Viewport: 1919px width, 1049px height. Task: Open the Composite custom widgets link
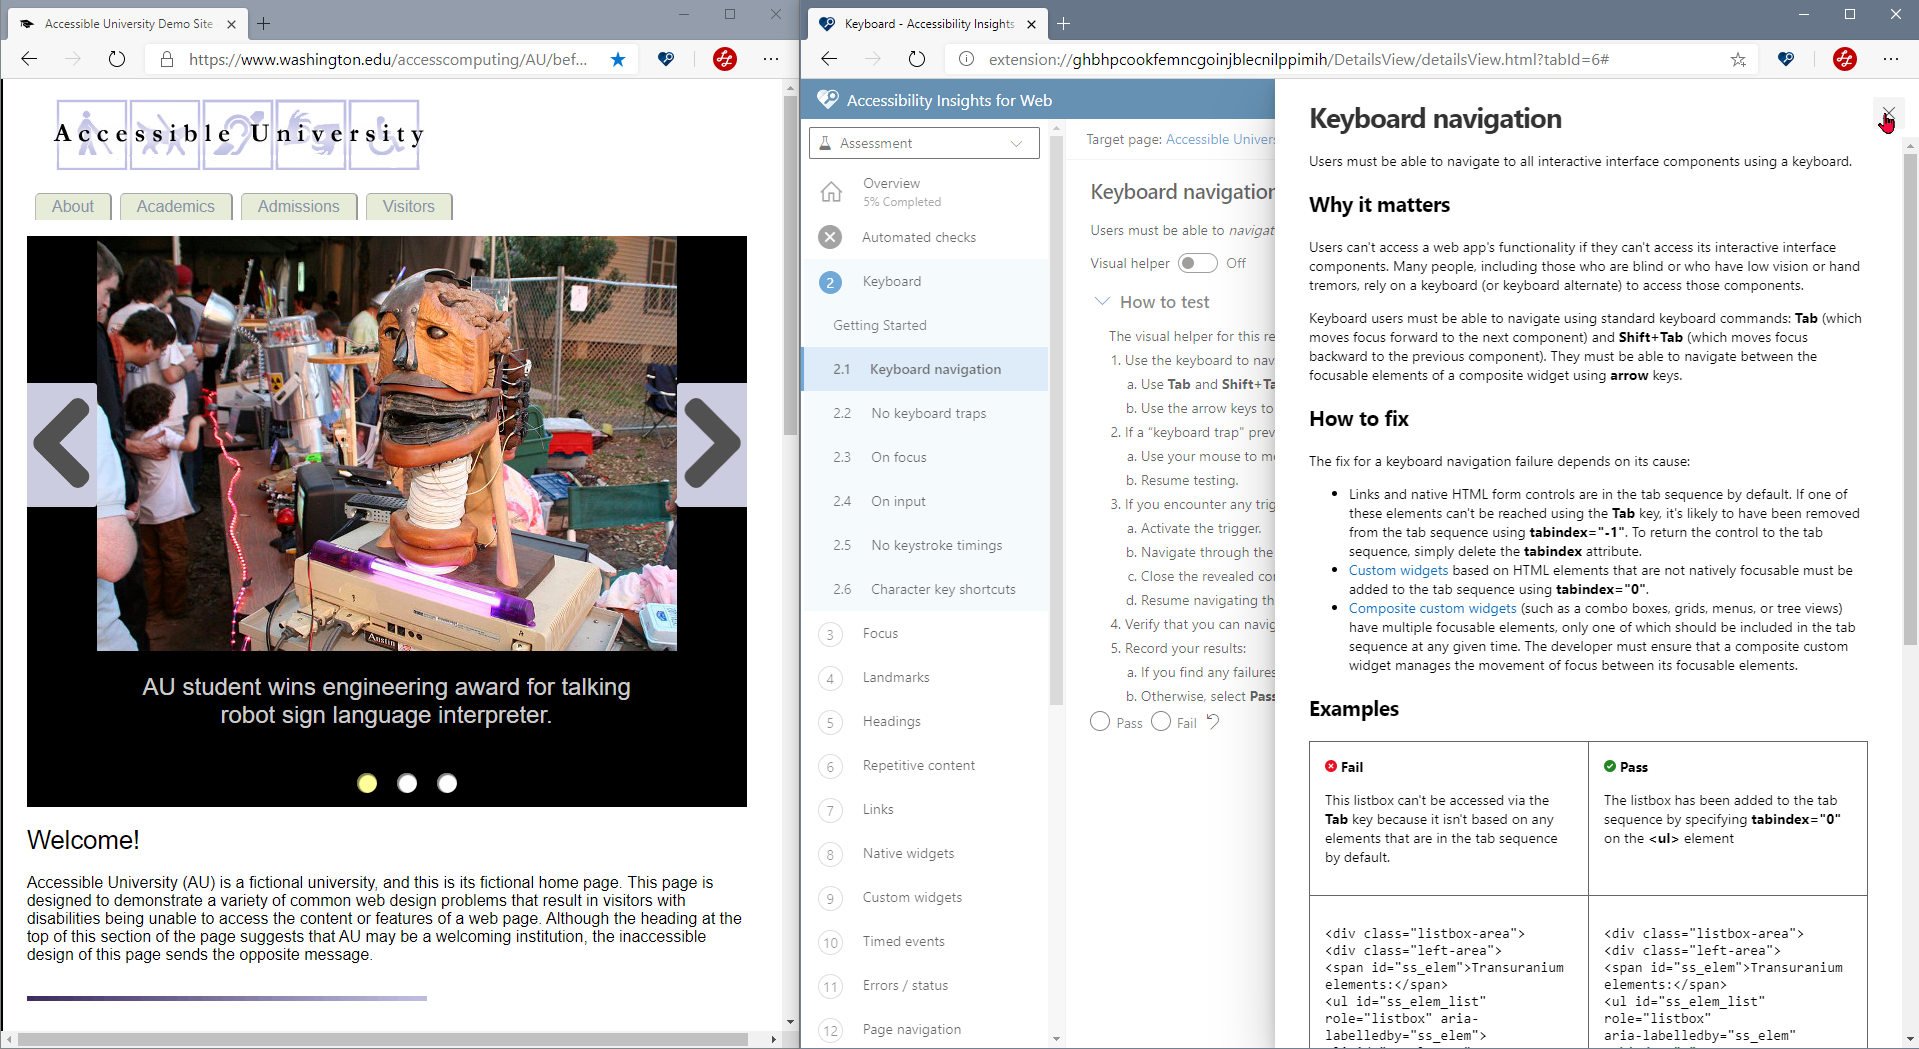point(1432,608)
